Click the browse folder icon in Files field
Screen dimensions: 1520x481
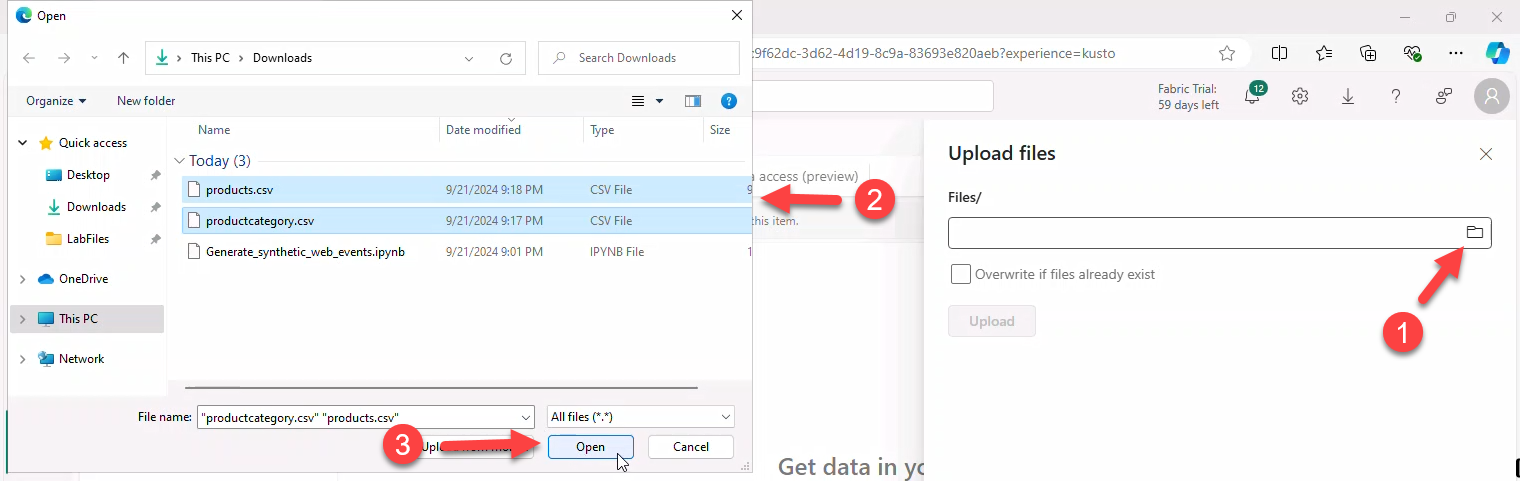[x=1474, y=232]
